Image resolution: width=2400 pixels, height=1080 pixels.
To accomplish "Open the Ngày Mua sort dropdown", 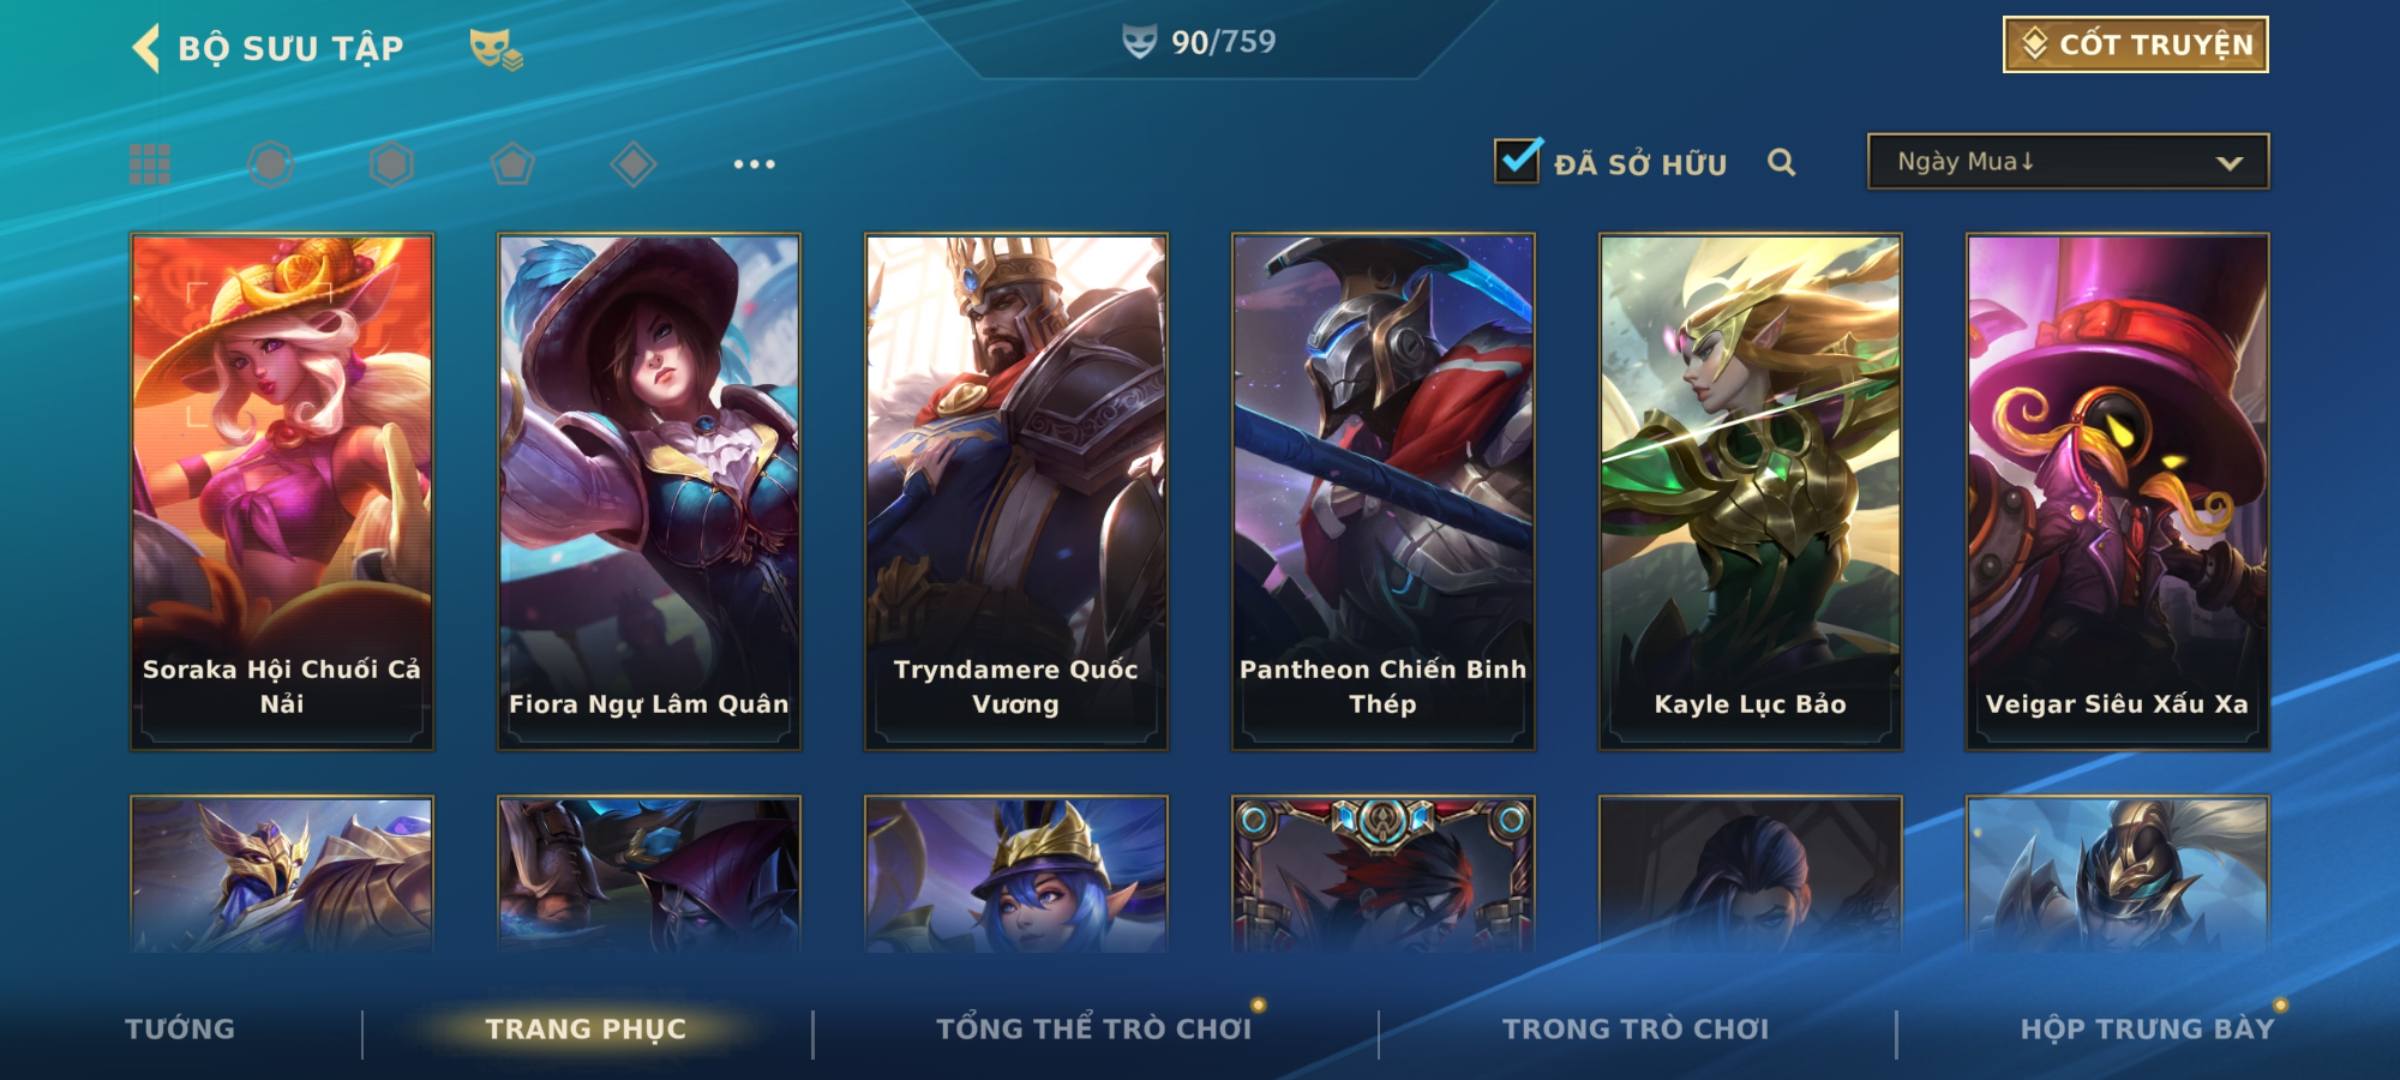I will [2068, 161].
